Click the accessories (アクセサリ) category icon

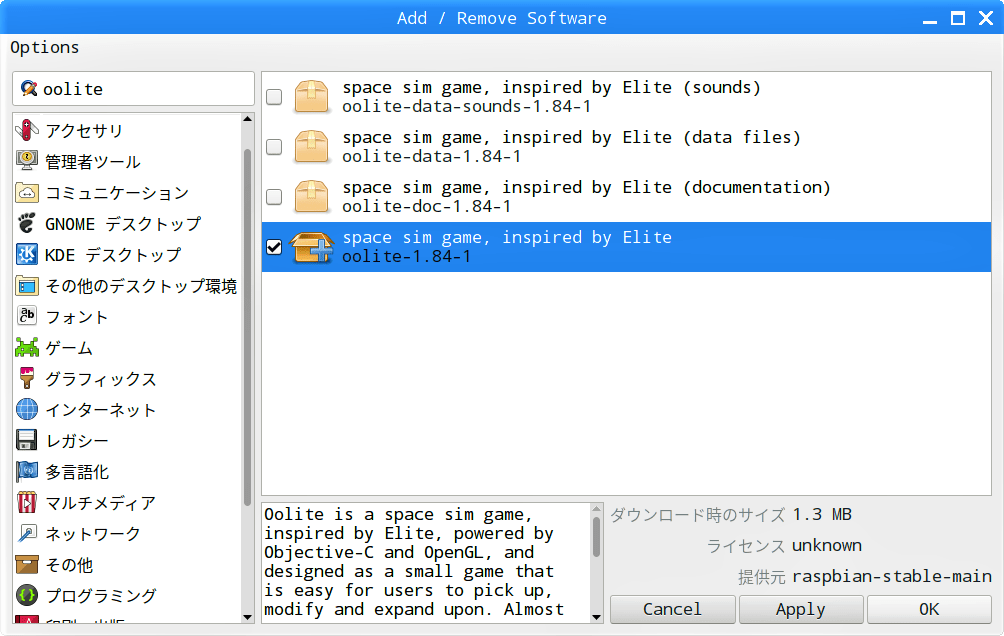(x=26, y=130)
